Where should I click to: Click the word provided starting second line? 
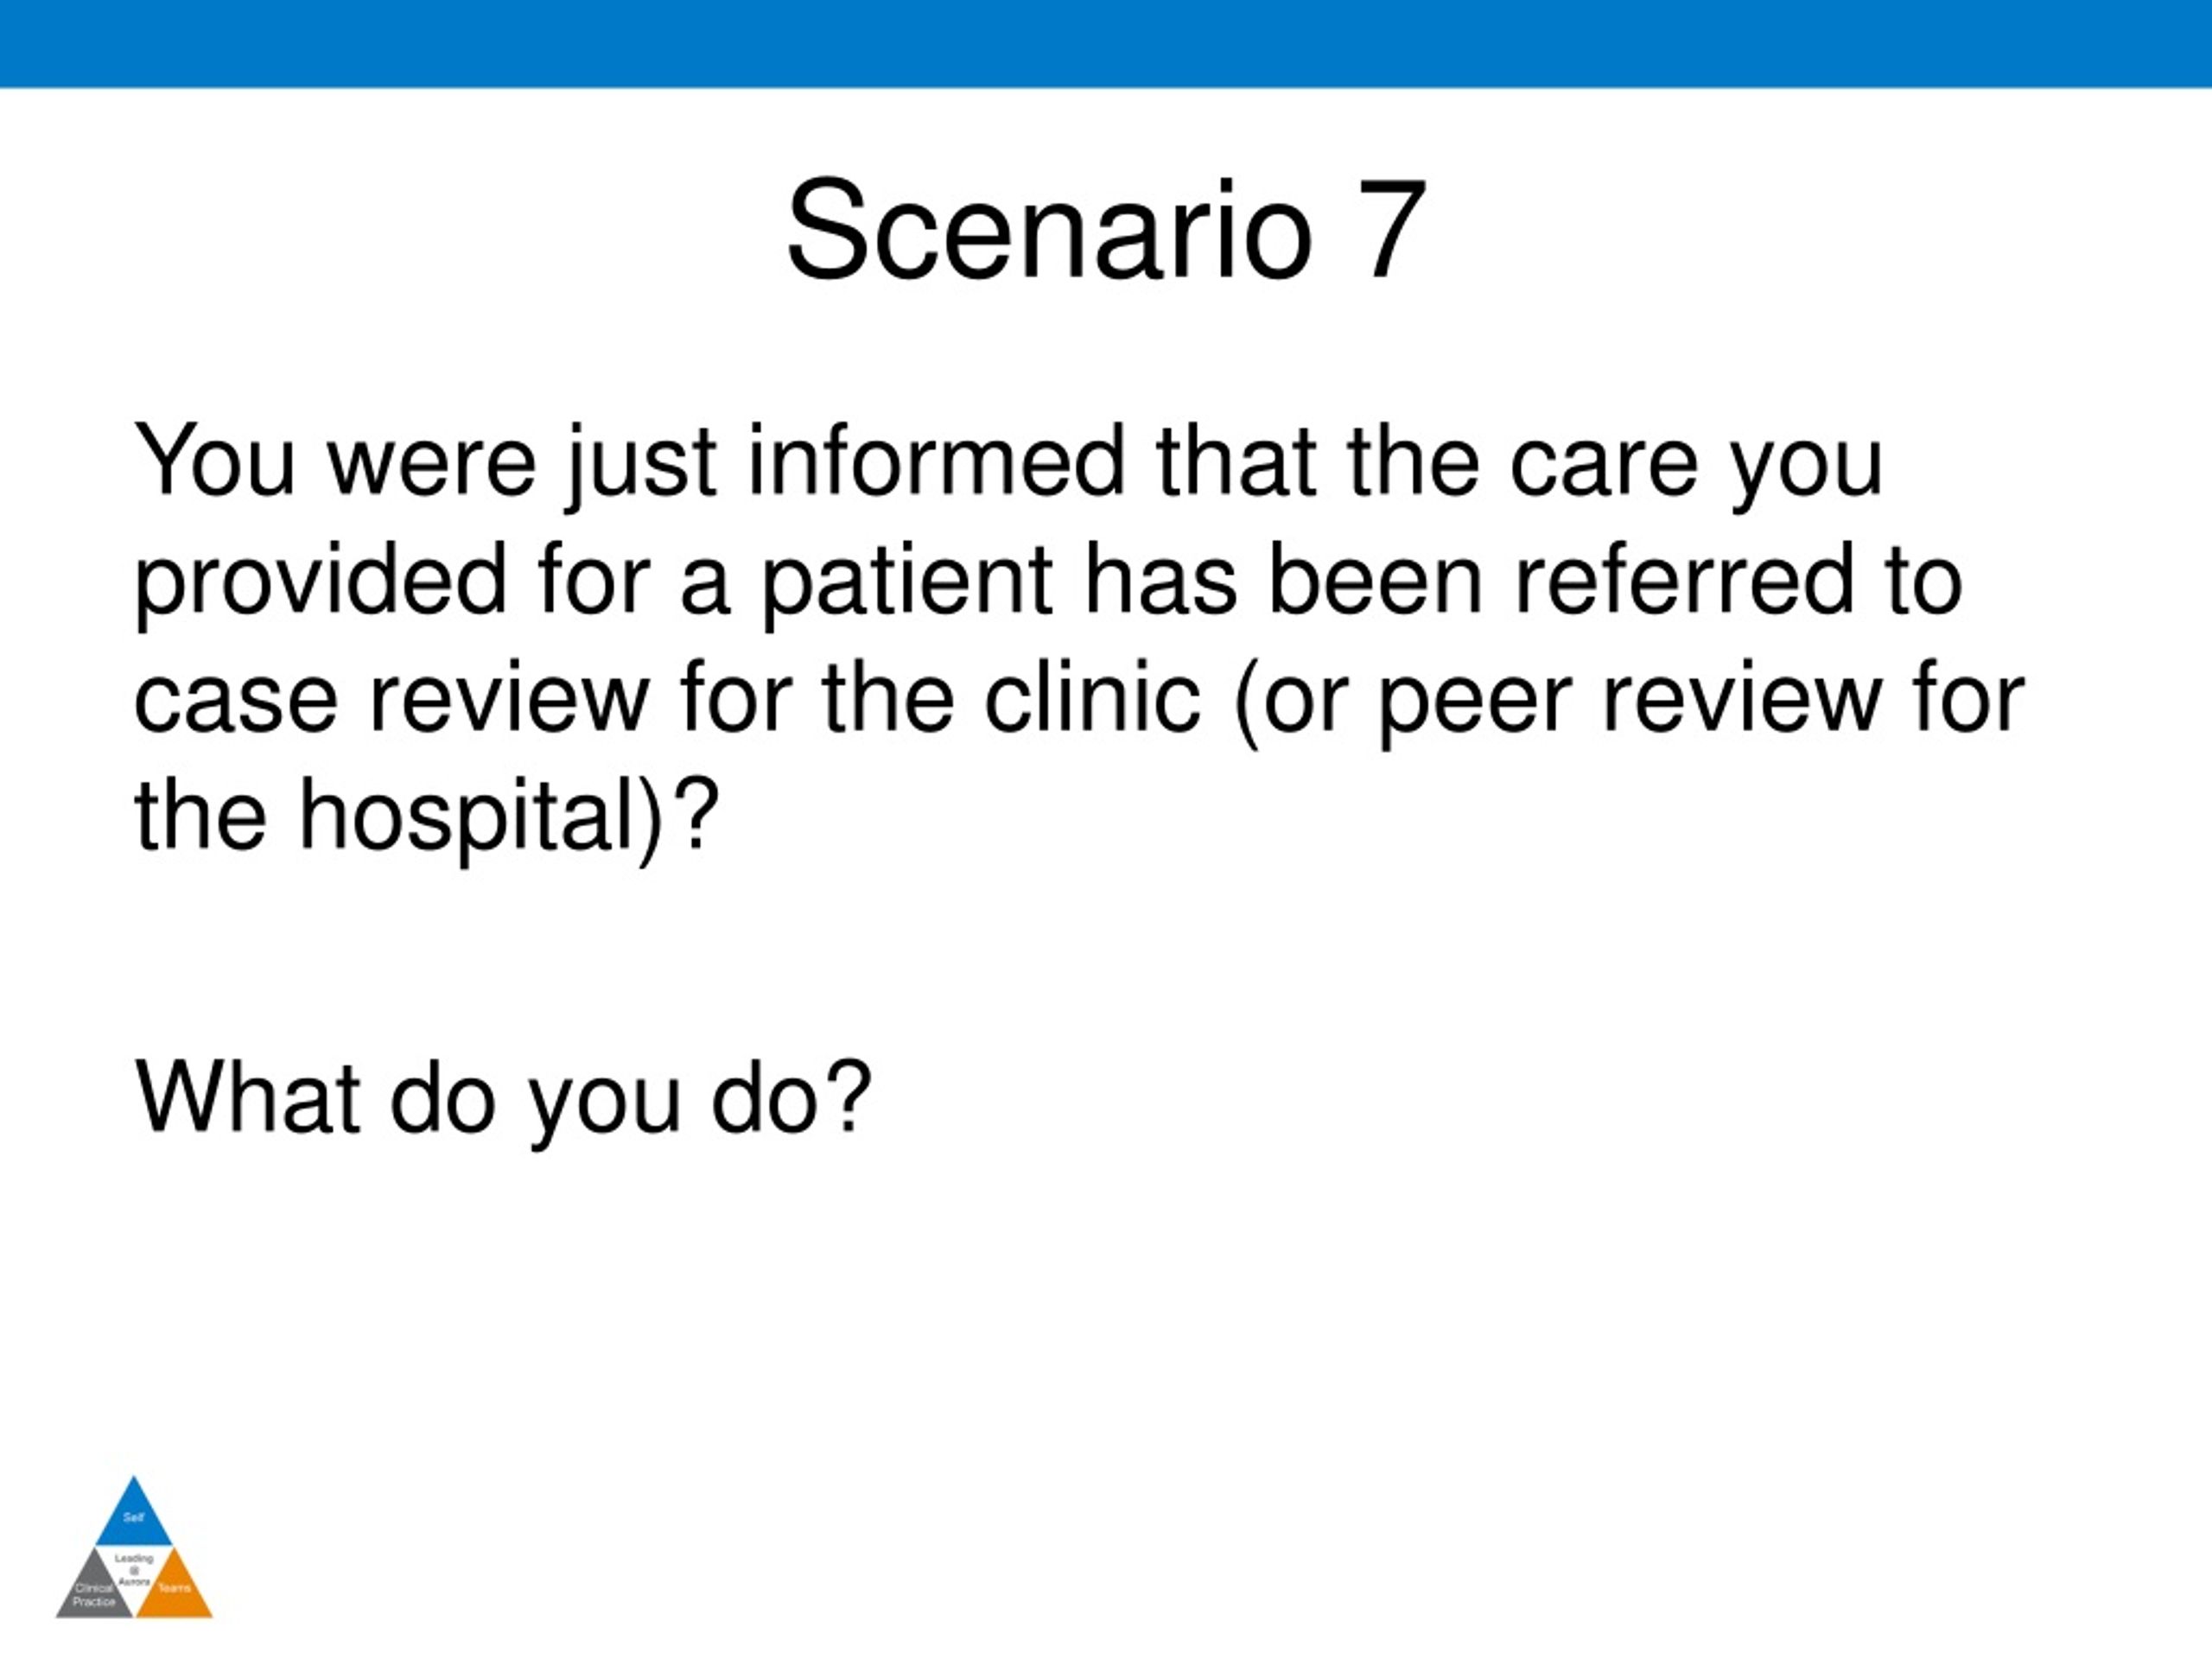point(320,580)
